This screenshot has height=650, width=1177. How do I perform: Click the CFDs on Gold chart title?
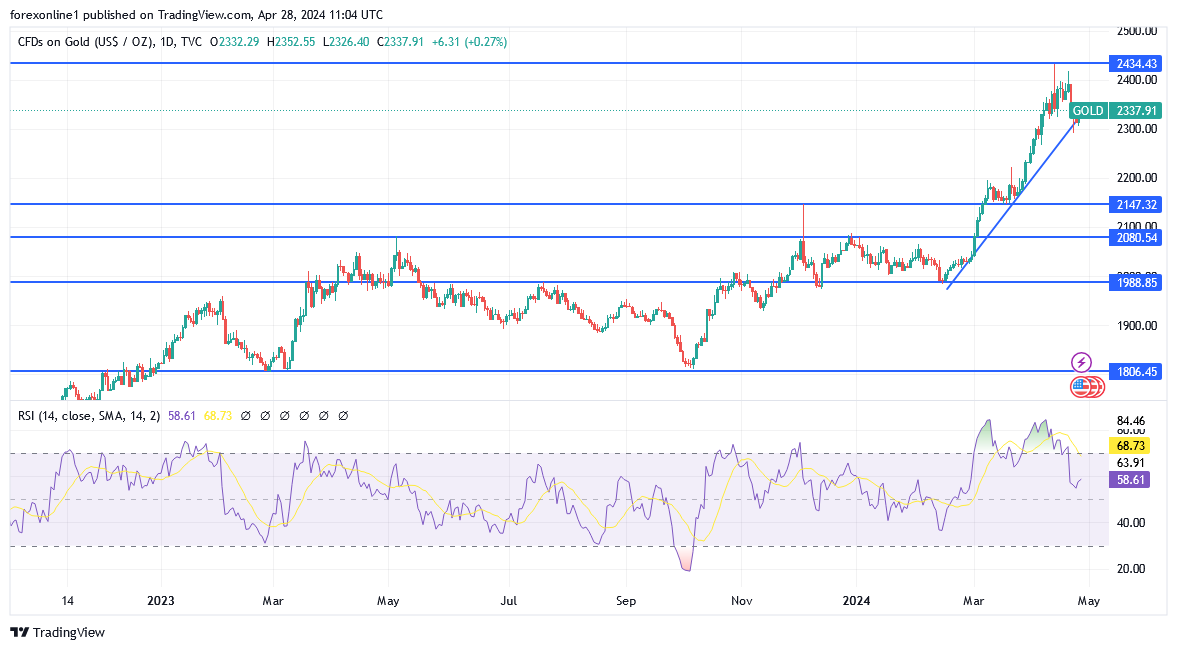110,42
